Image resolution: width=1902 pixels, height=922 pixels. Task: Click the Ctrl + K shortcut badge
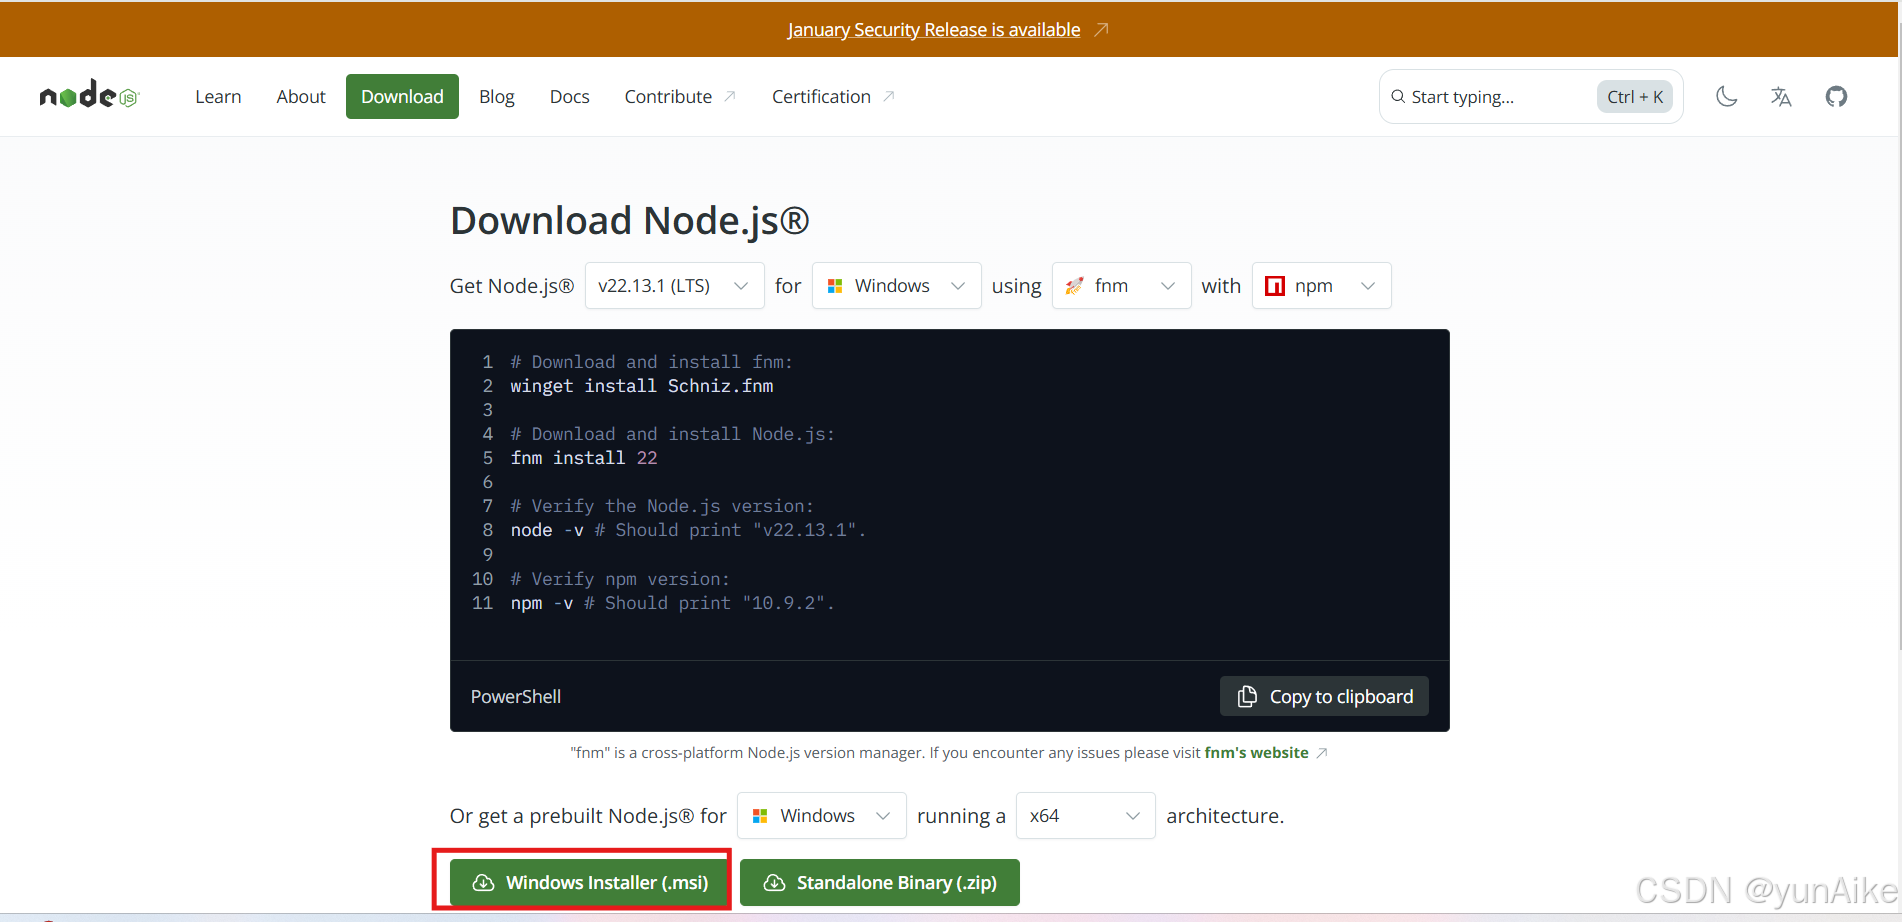[x=1635, y=96]
